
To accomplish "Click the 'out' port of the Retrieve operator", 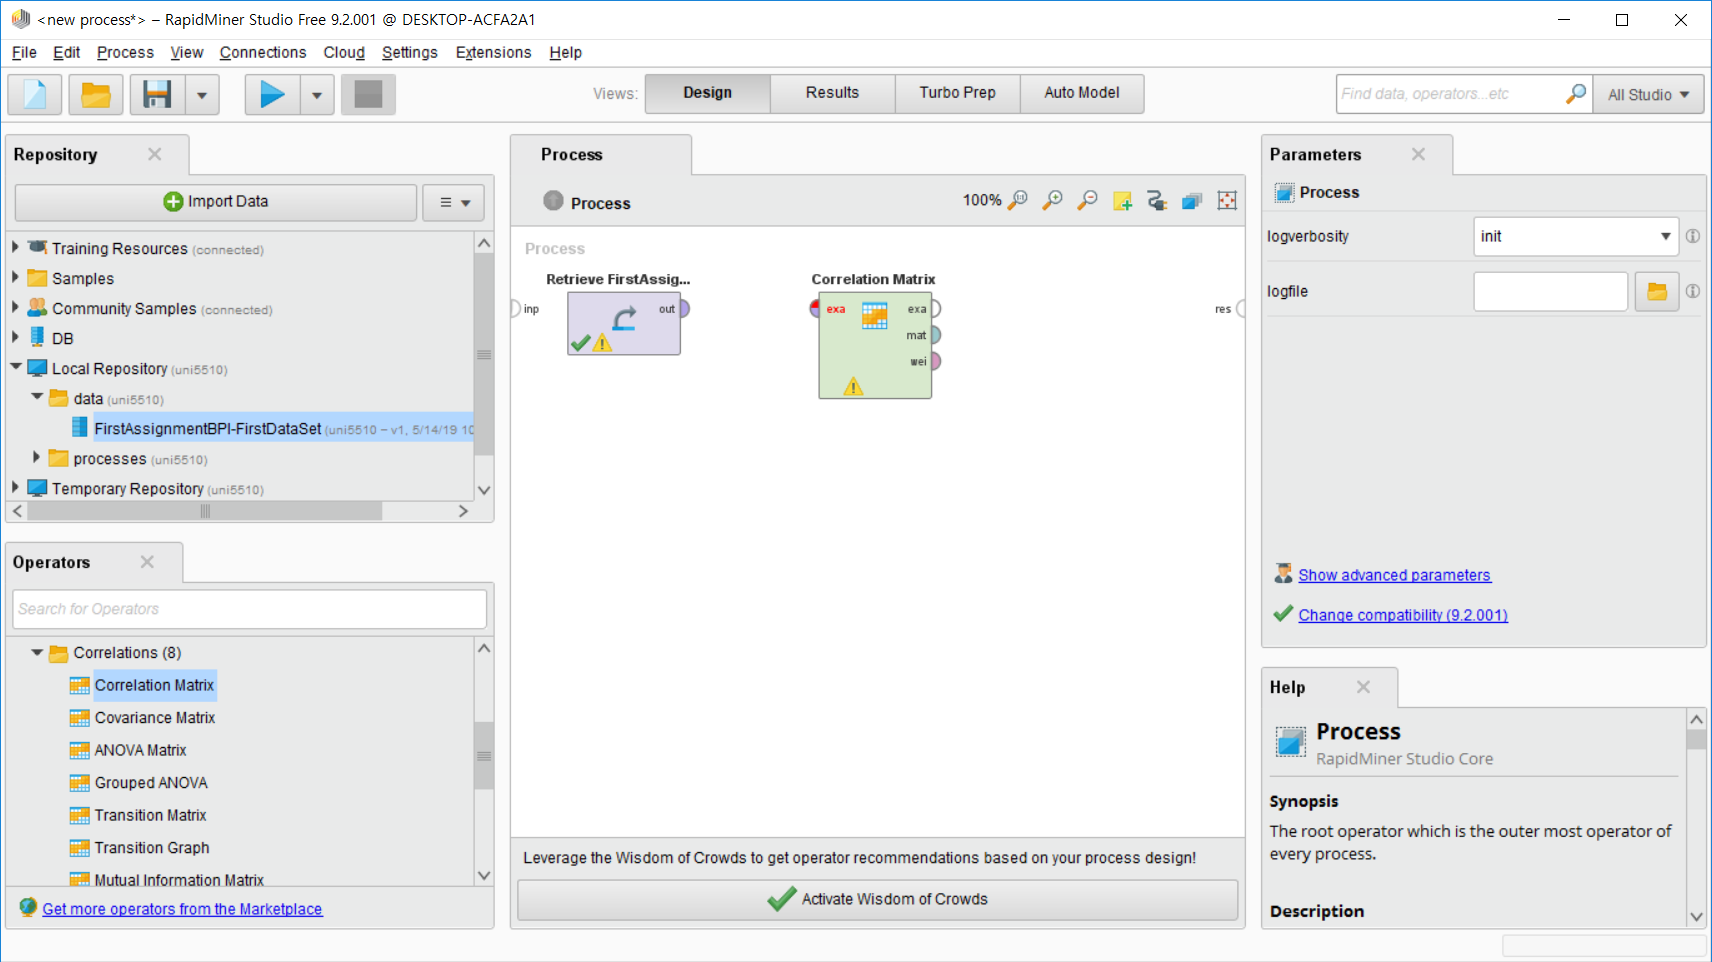I will click(685, 309).
